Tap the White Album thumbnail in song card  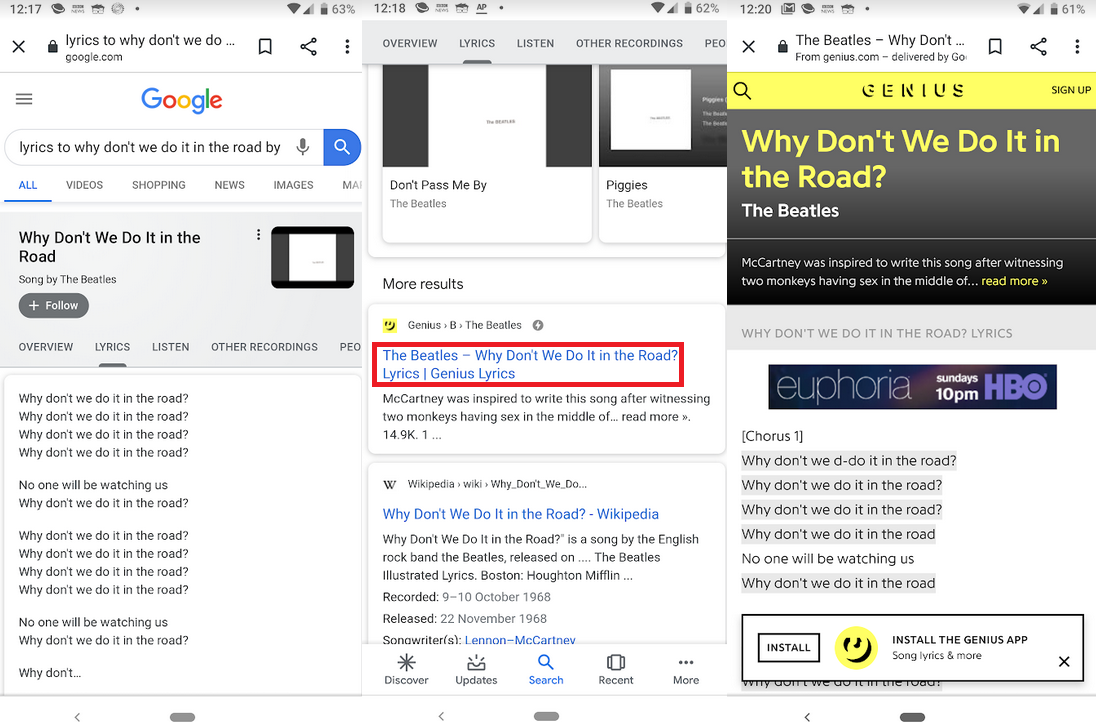coord(312,257)
